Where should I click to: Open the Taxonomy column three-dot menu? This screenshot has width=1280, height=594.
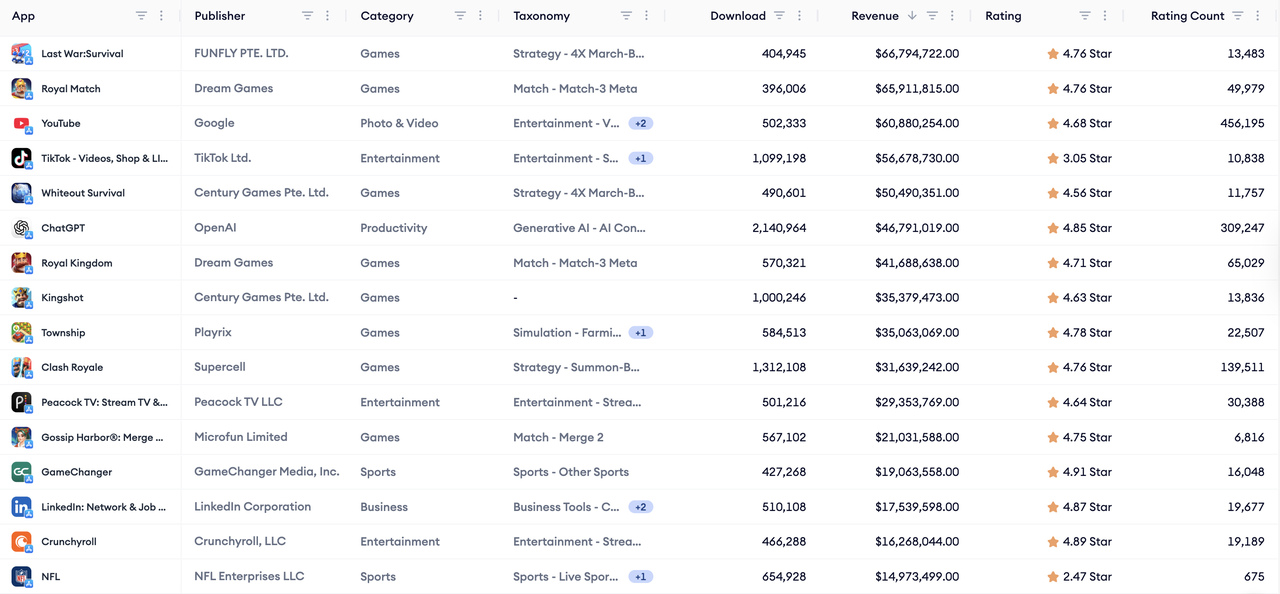647,16
